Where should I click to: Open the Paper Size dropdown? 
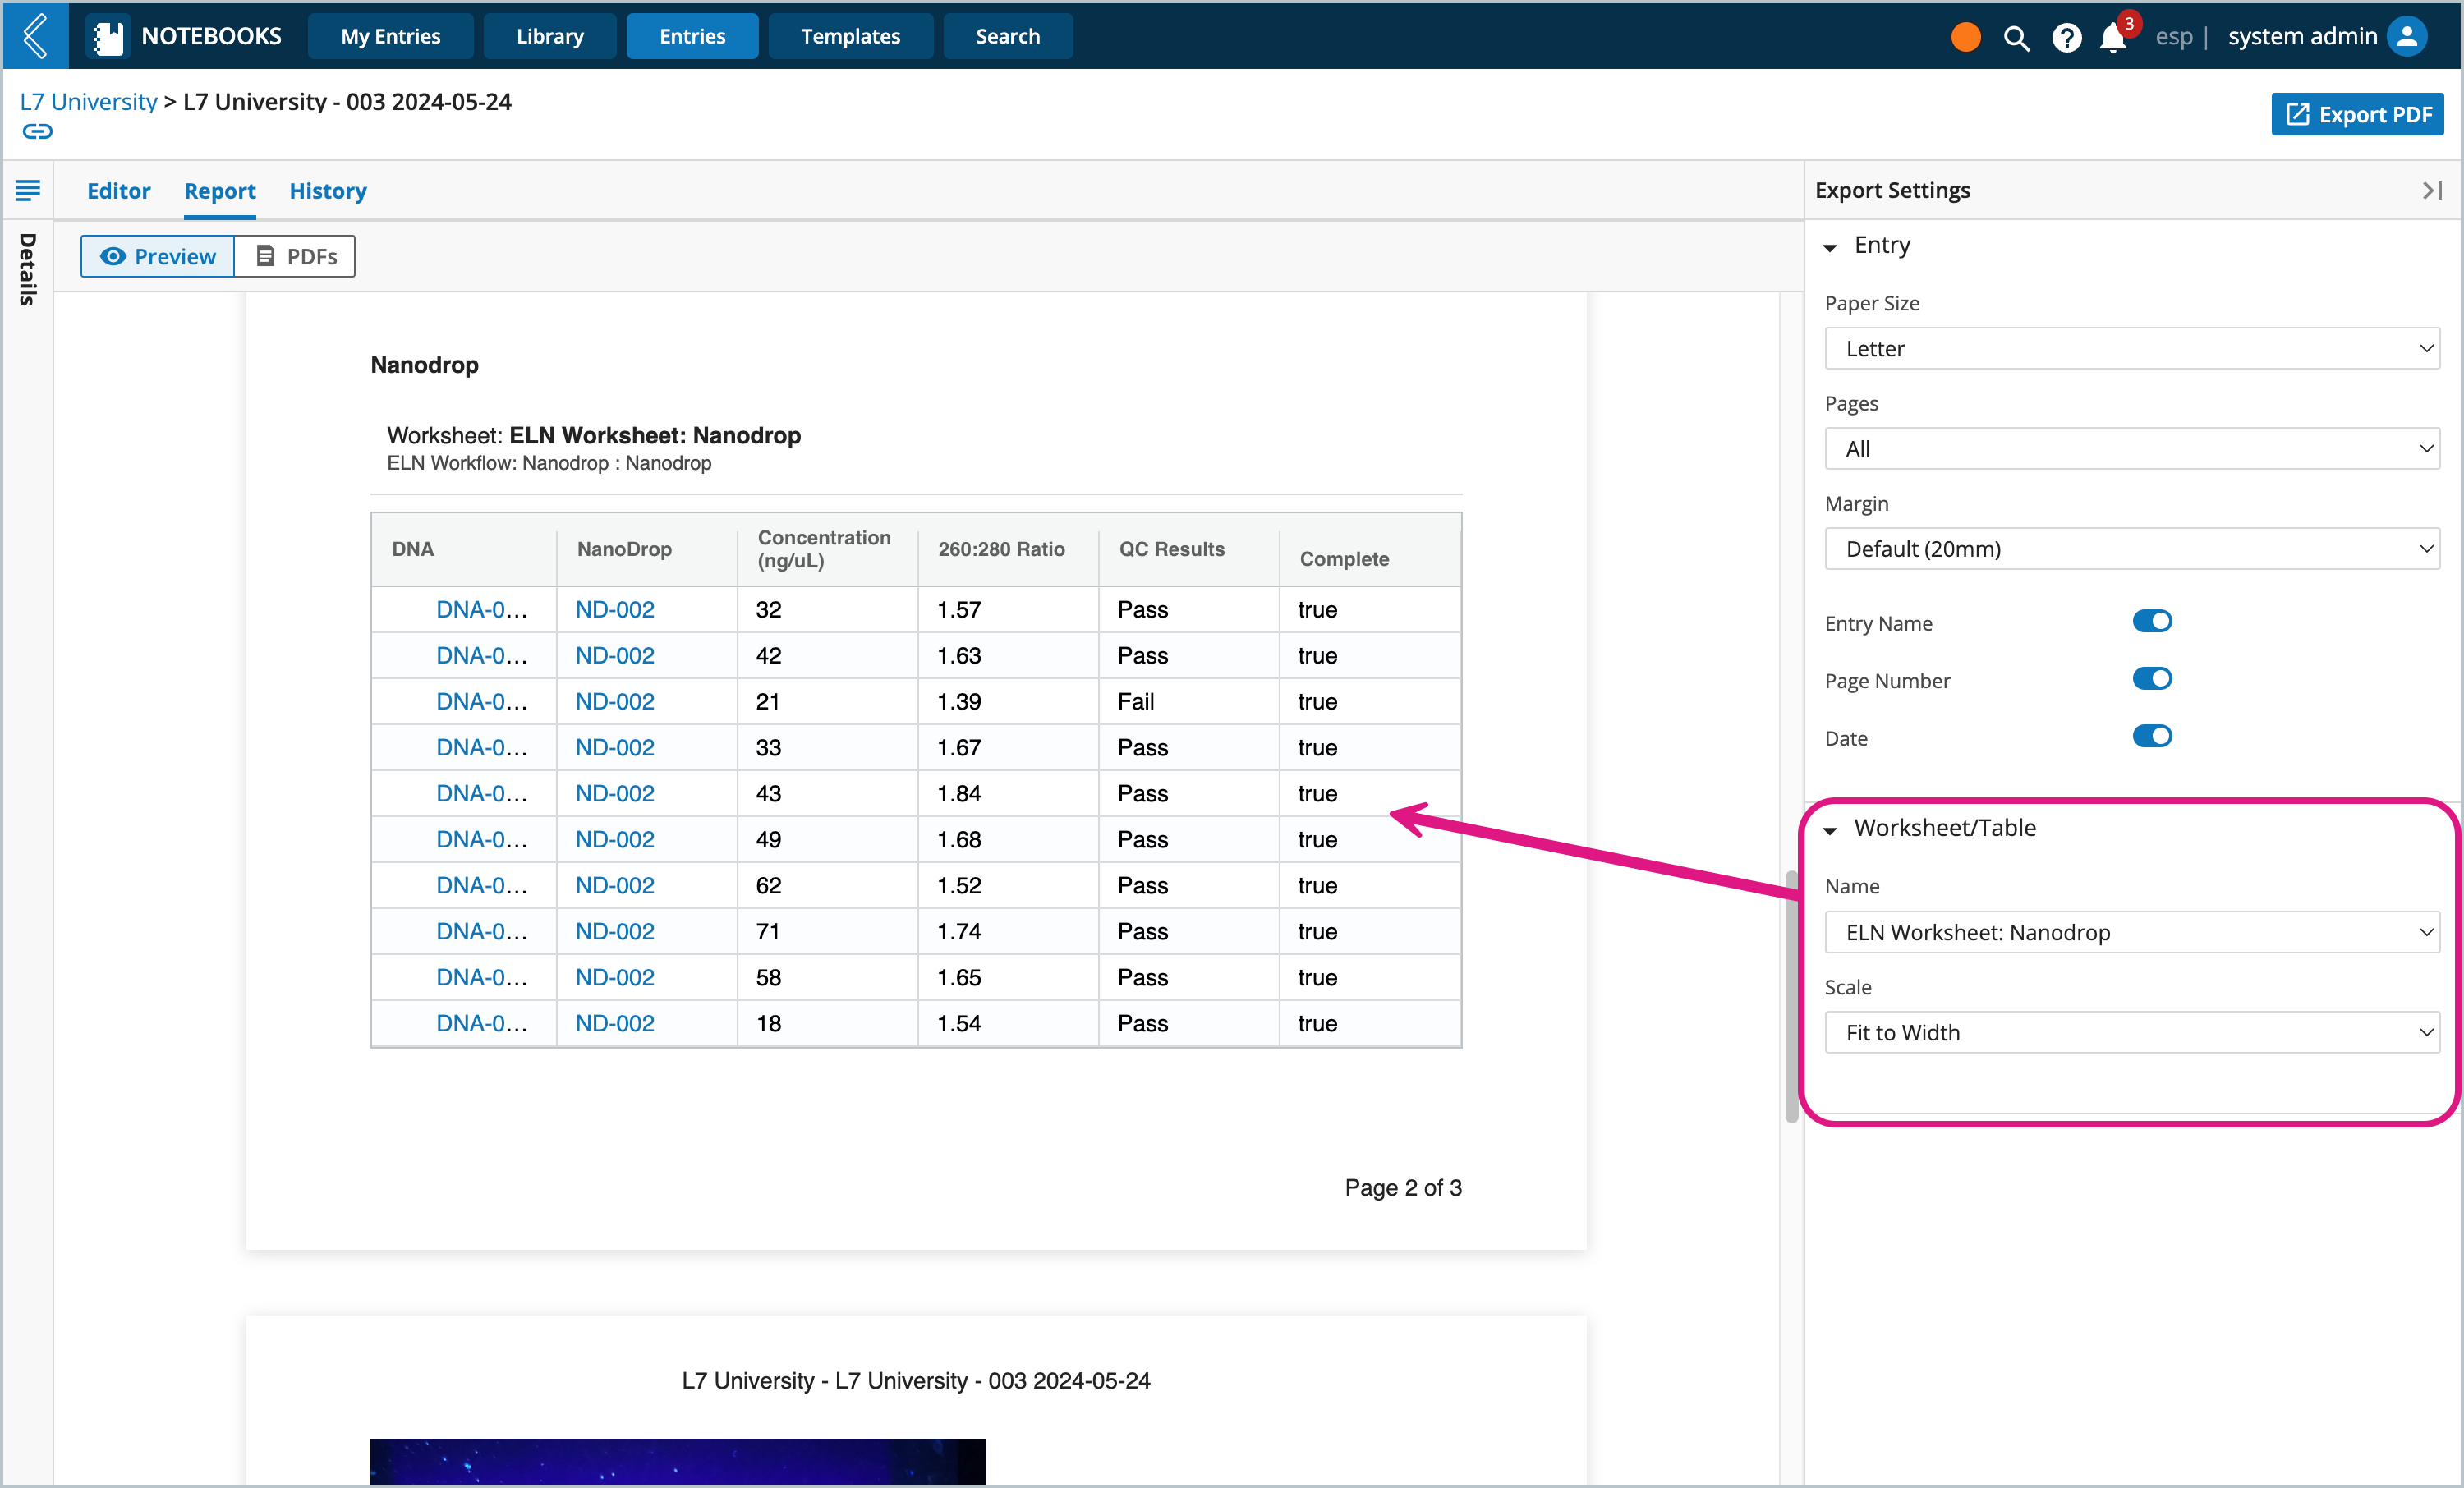[2135, 348]
